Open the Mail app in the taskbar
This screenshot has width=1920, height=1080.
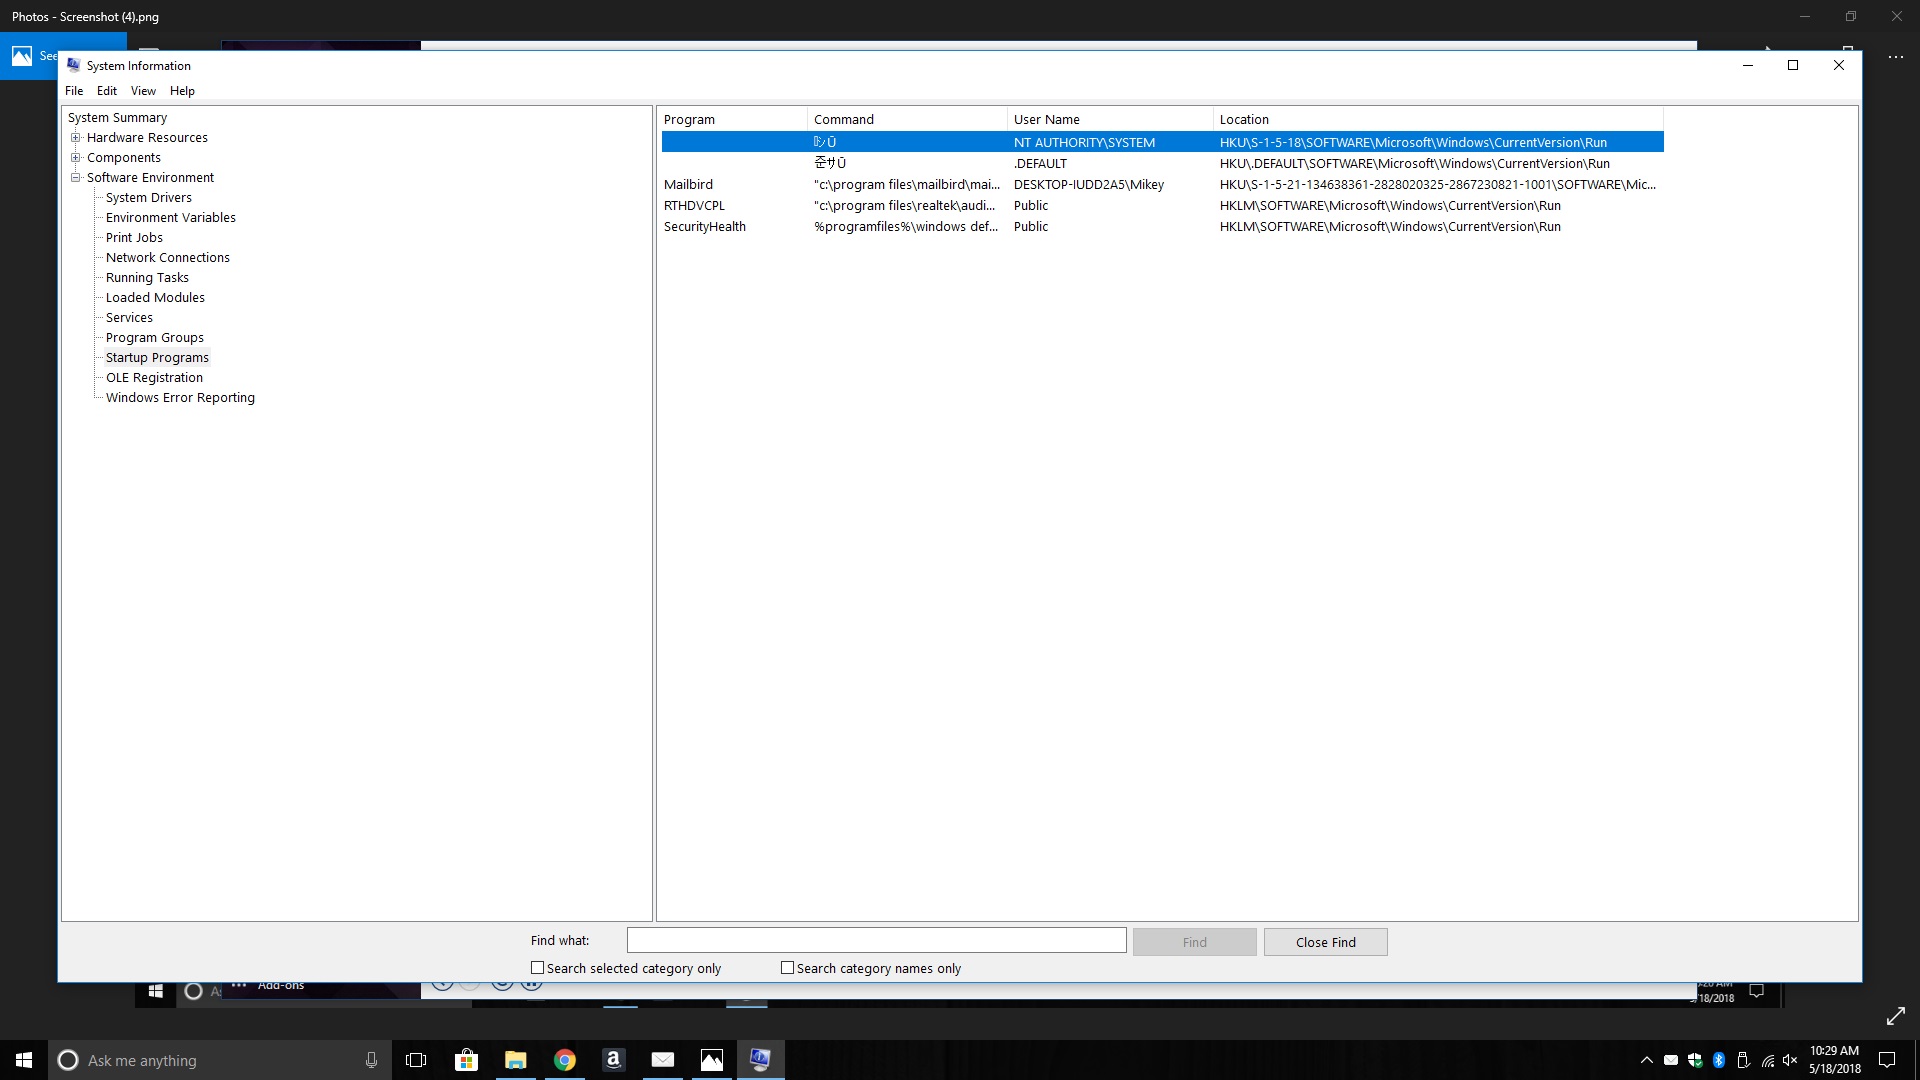tap(662, 1060)
